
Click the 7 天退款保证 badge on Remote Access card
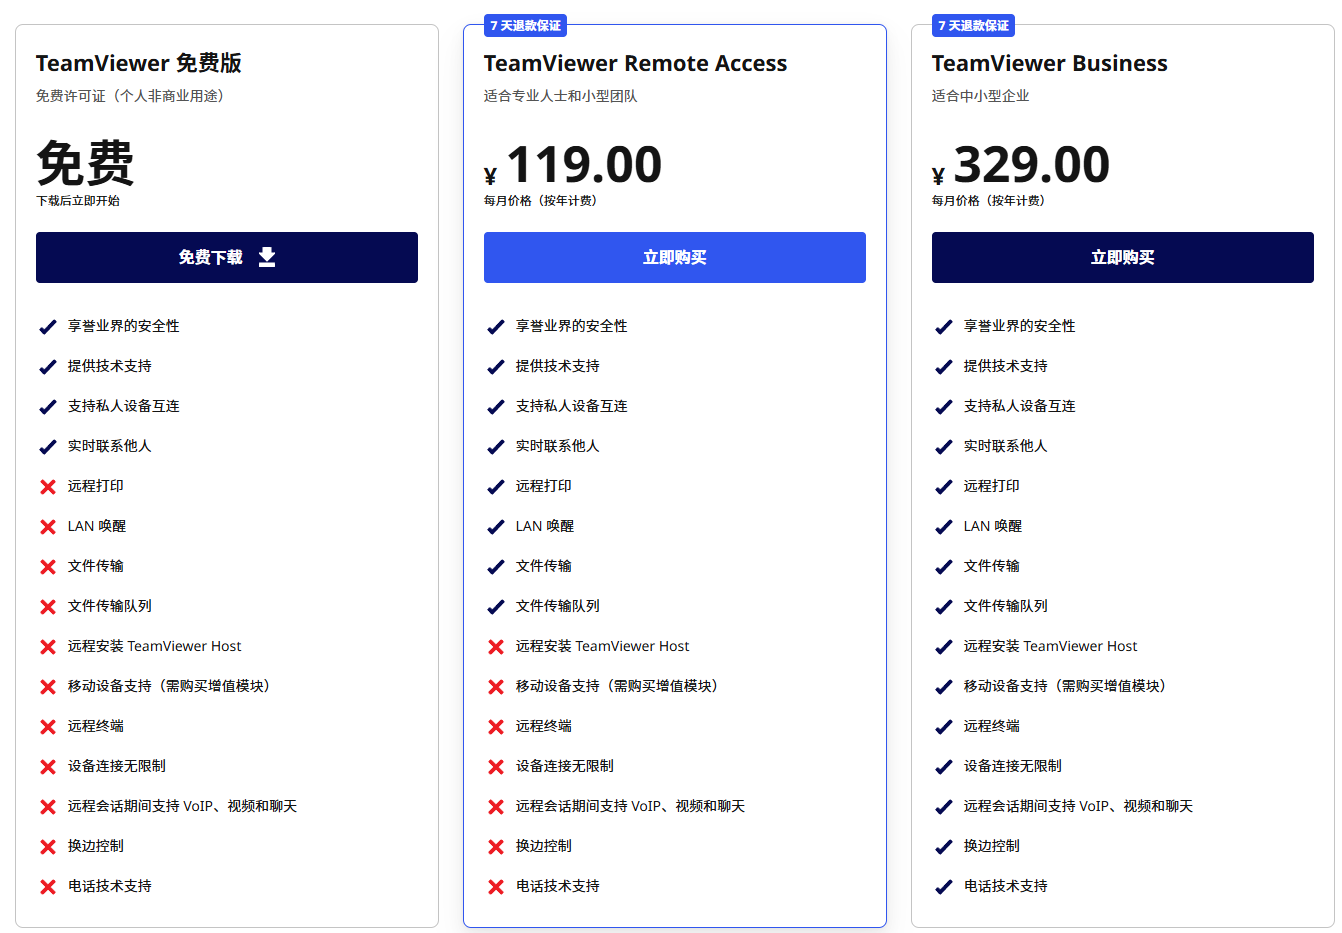point(526,25)
